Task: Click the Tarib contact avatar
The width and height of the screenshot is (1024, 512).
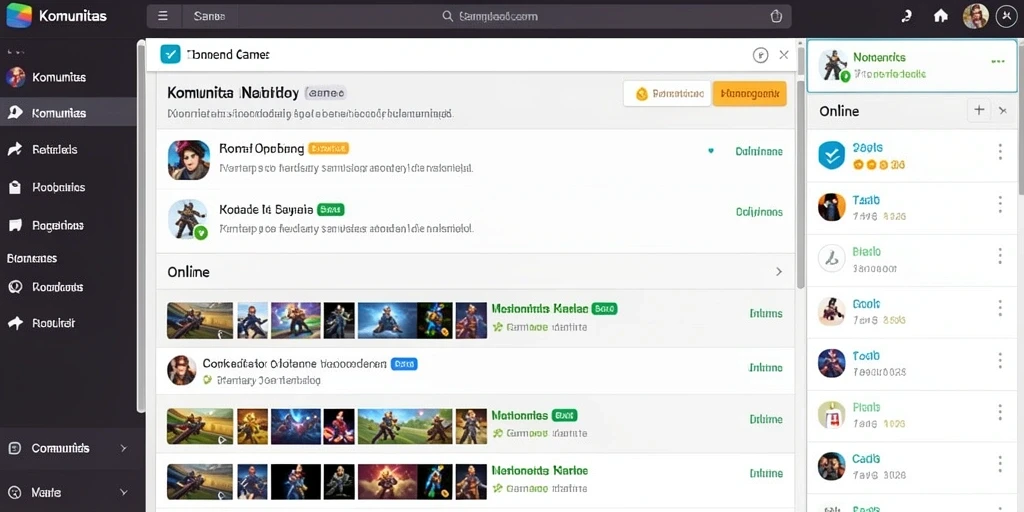Action: [x=832, y=207]
